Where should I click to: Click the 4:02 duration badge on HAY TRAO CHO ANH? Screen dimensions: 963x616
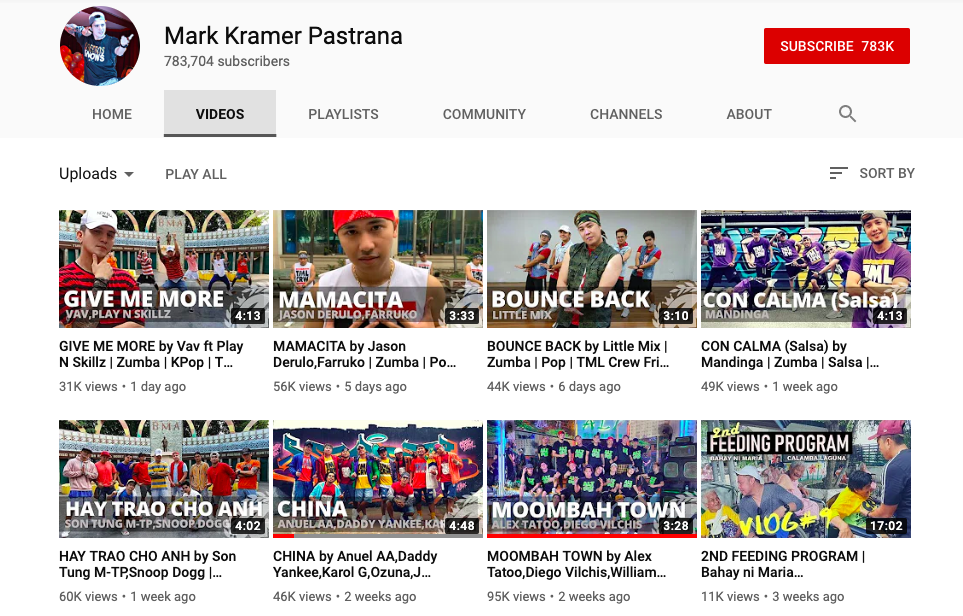tap(248, 526)
